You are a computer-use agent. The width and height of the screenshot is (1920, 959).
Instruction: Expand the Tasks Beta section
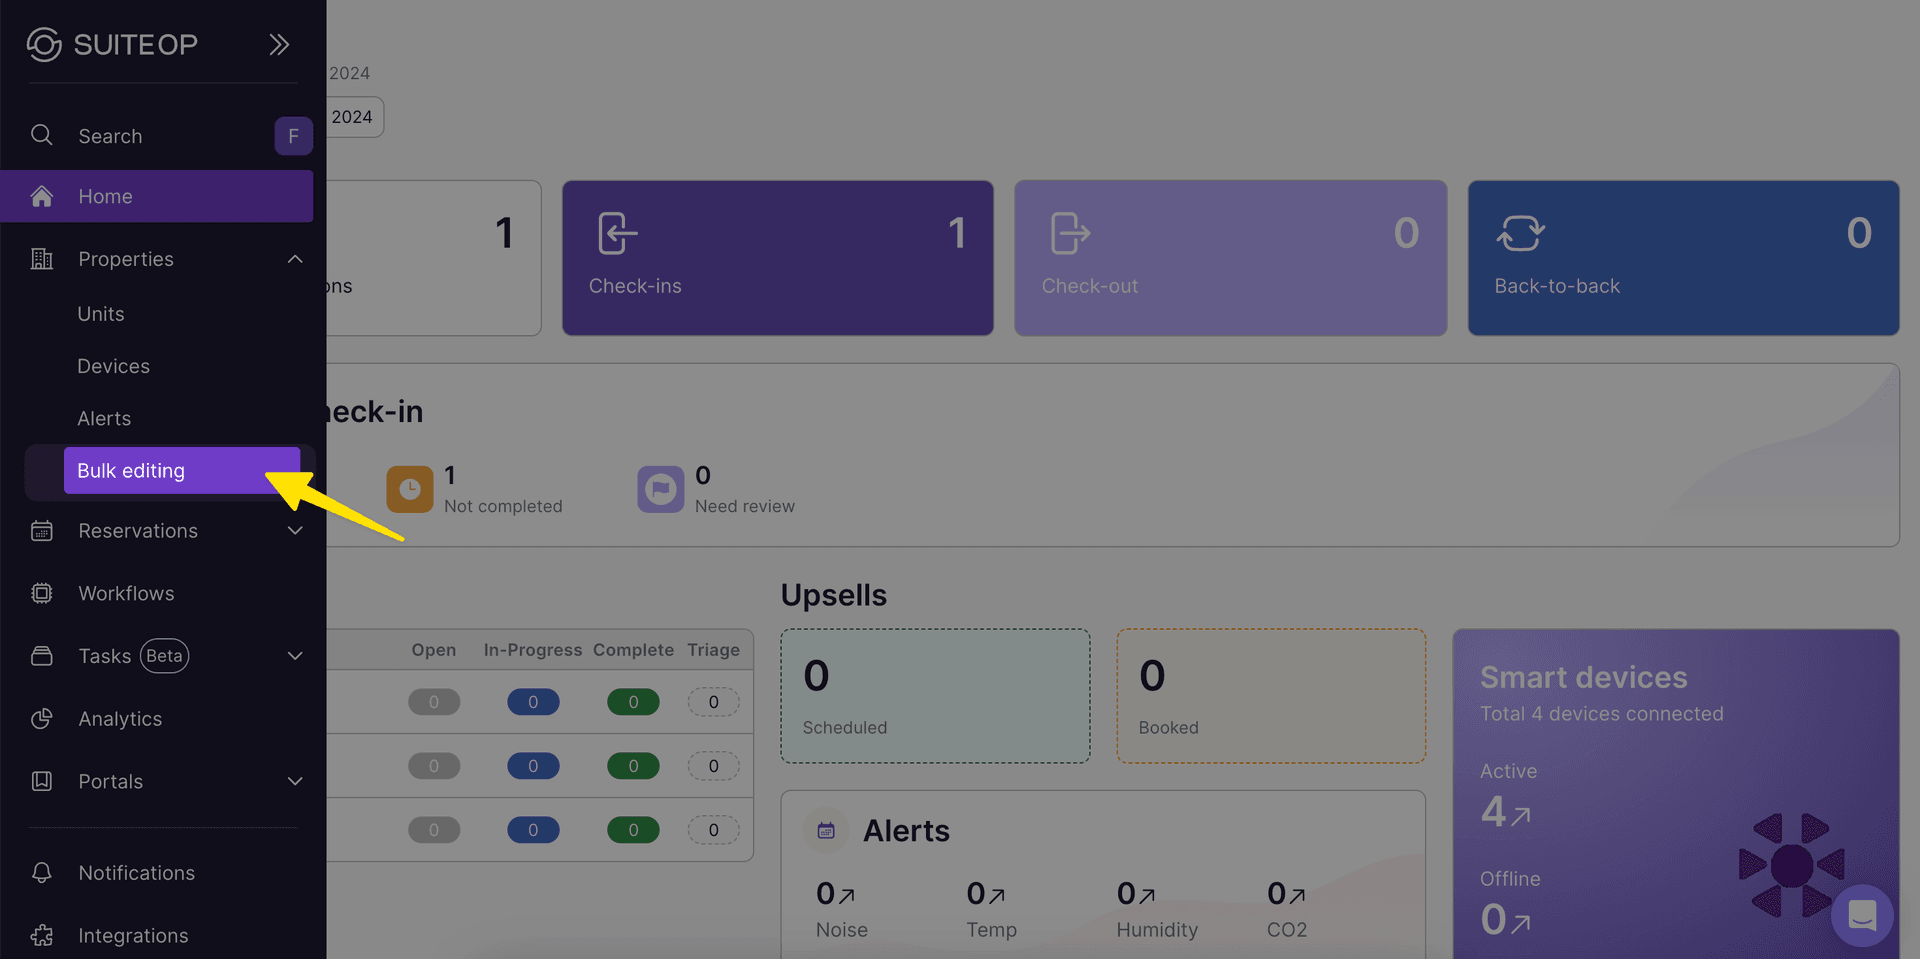[295, 656]
